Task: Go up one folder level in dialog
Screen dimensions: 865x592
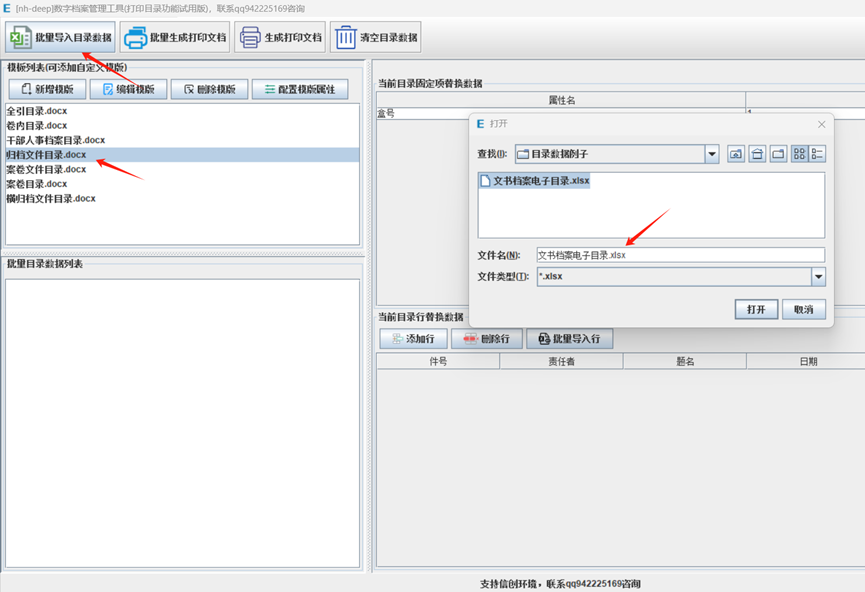Action: pos(736,154)
